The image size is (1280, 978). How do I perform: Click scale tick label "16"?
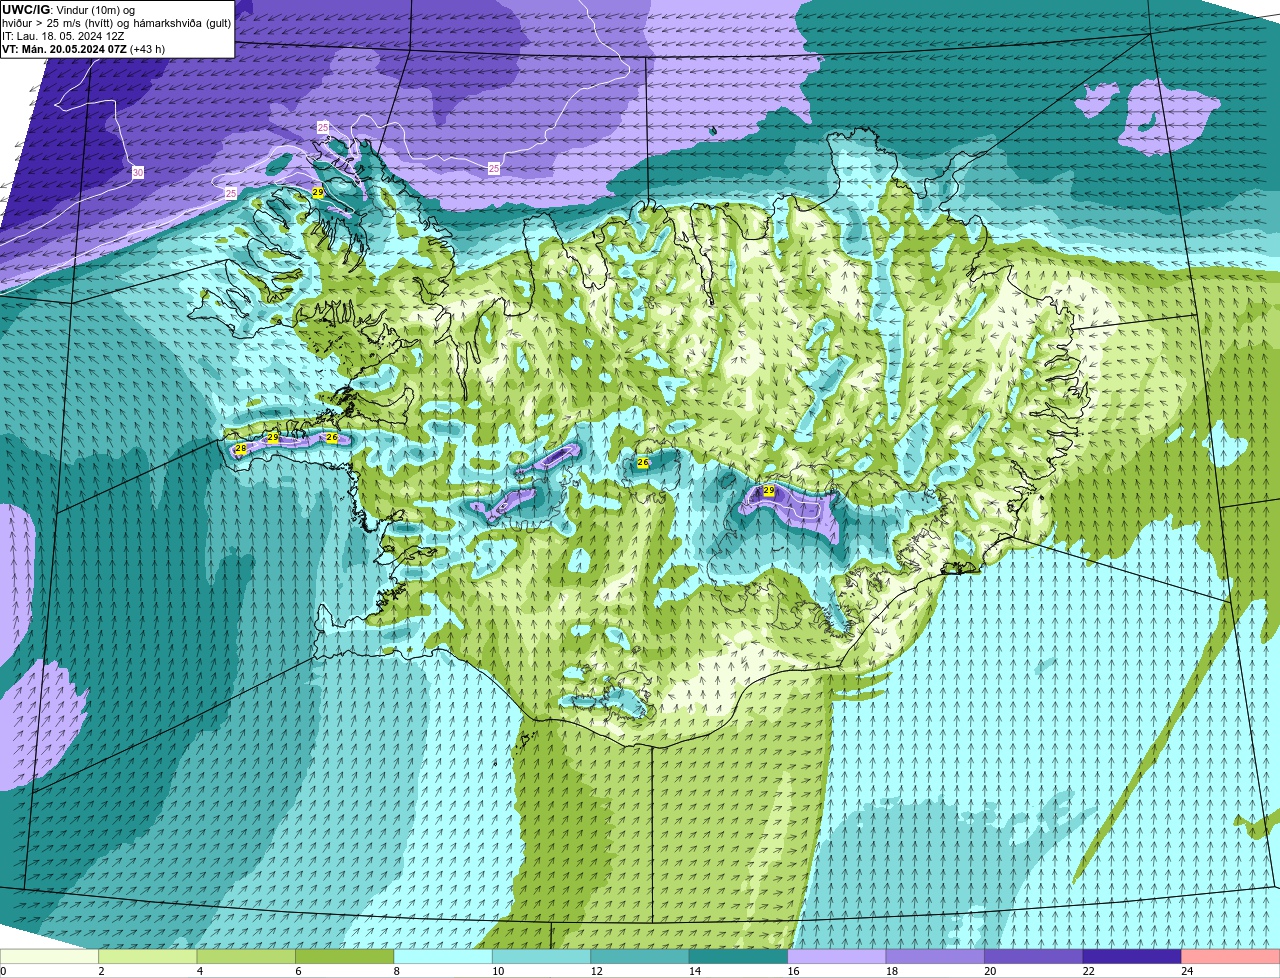tap(793, 971)
